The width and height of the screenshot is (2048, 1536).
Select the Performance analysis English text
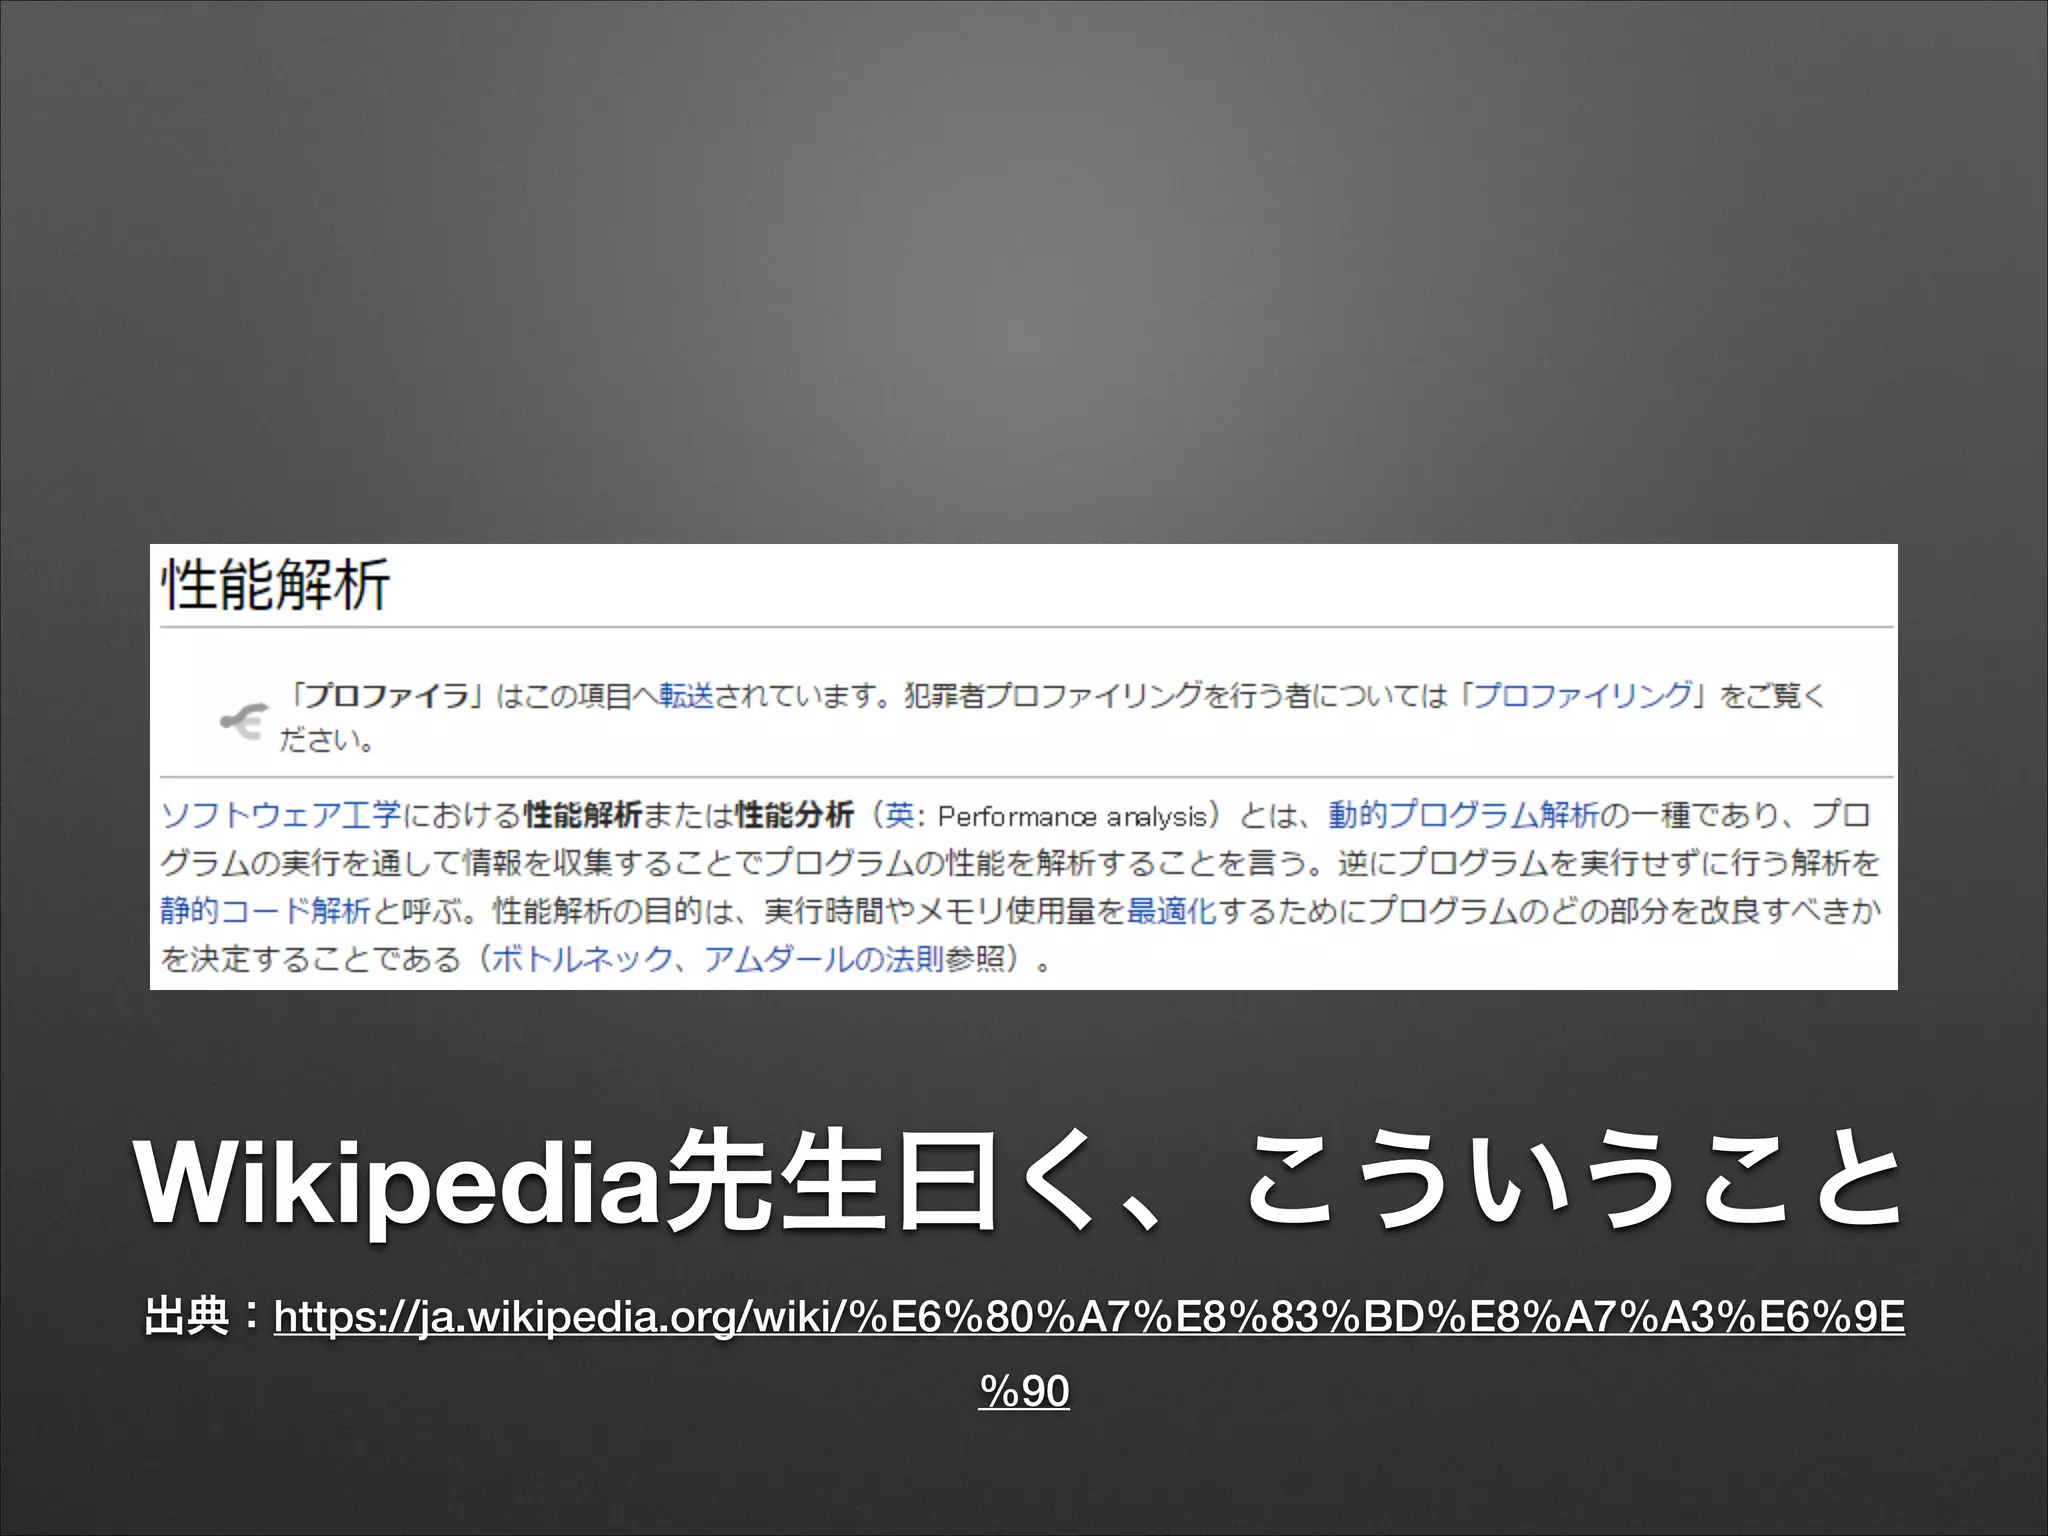1073,817
